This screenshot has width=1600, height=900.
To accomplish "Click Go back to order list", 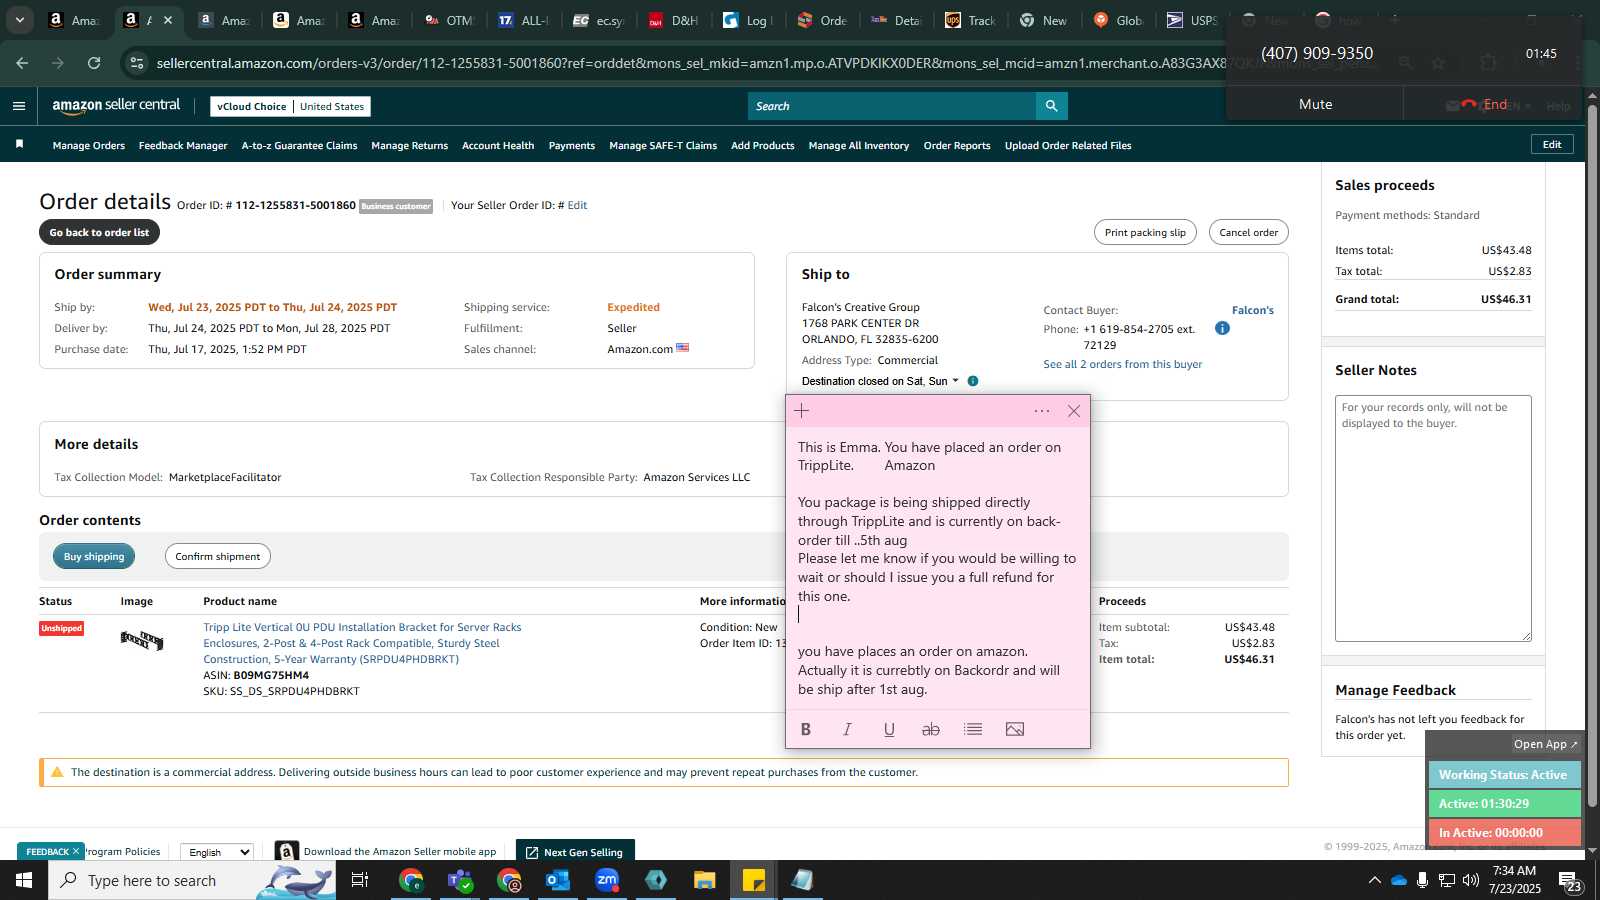I will tap(99, 233).
